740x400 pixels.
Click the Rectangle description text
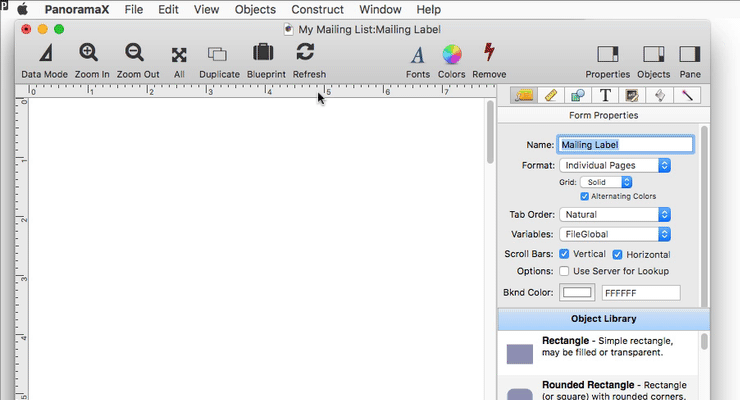tap(607, 347)
